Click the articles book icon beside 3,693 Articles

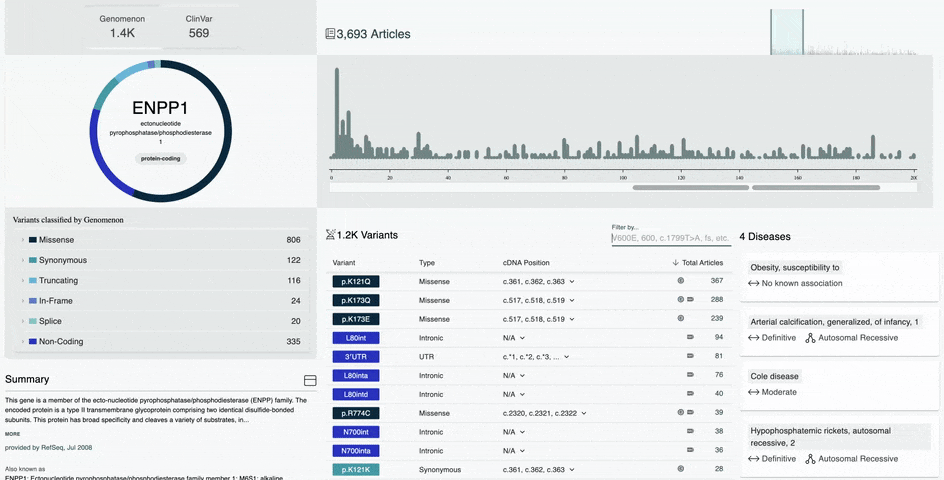click(330, 34)
